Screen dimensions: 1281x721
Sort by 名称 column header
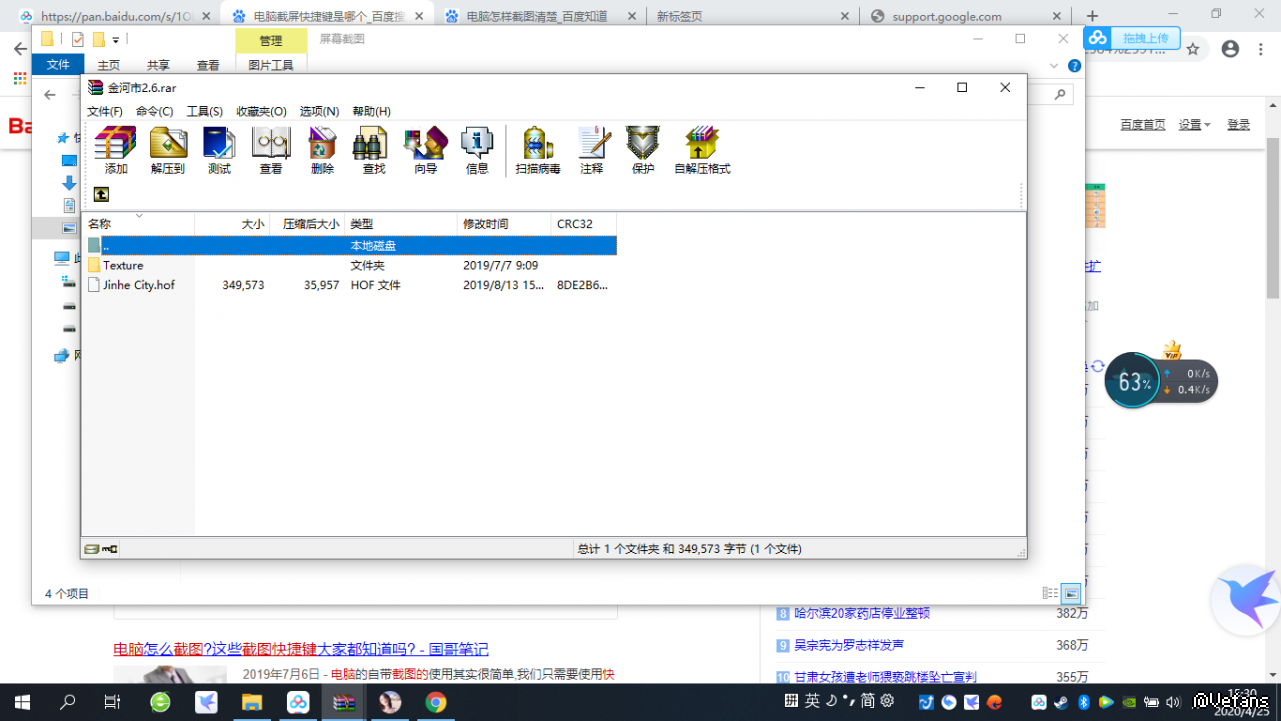(x=100, y=224)
